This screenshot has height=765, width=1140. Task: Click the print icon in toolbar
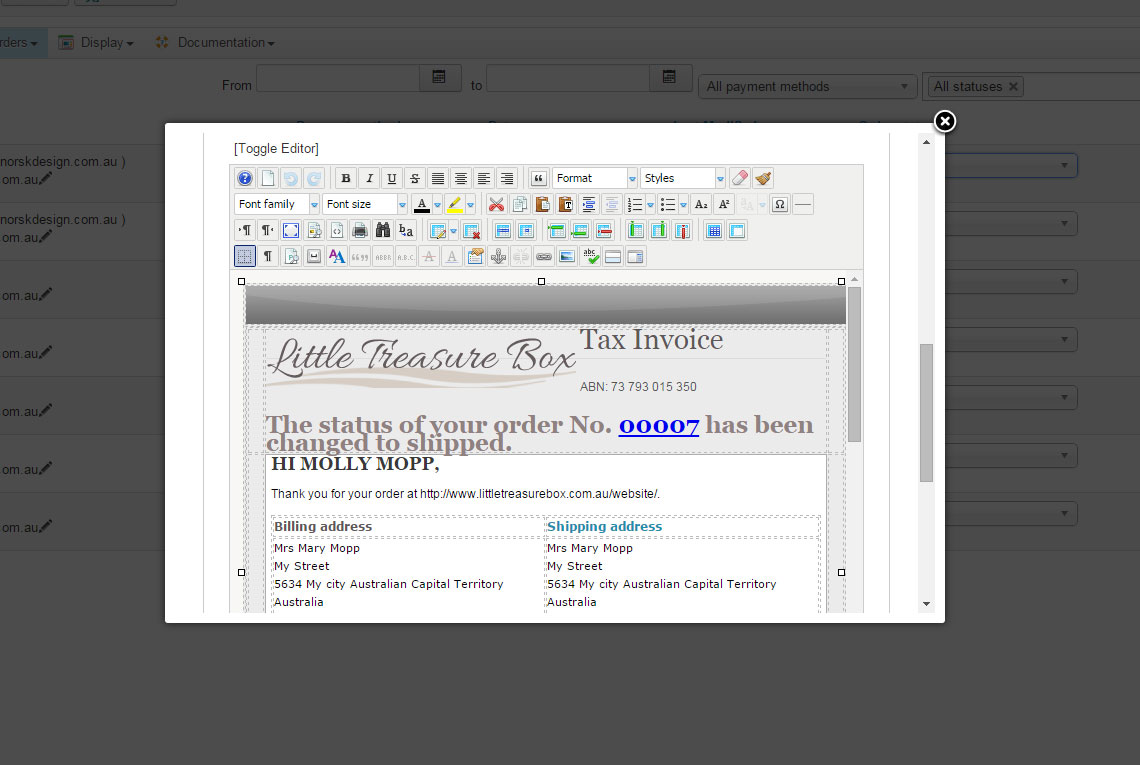(x=360, y=231)
